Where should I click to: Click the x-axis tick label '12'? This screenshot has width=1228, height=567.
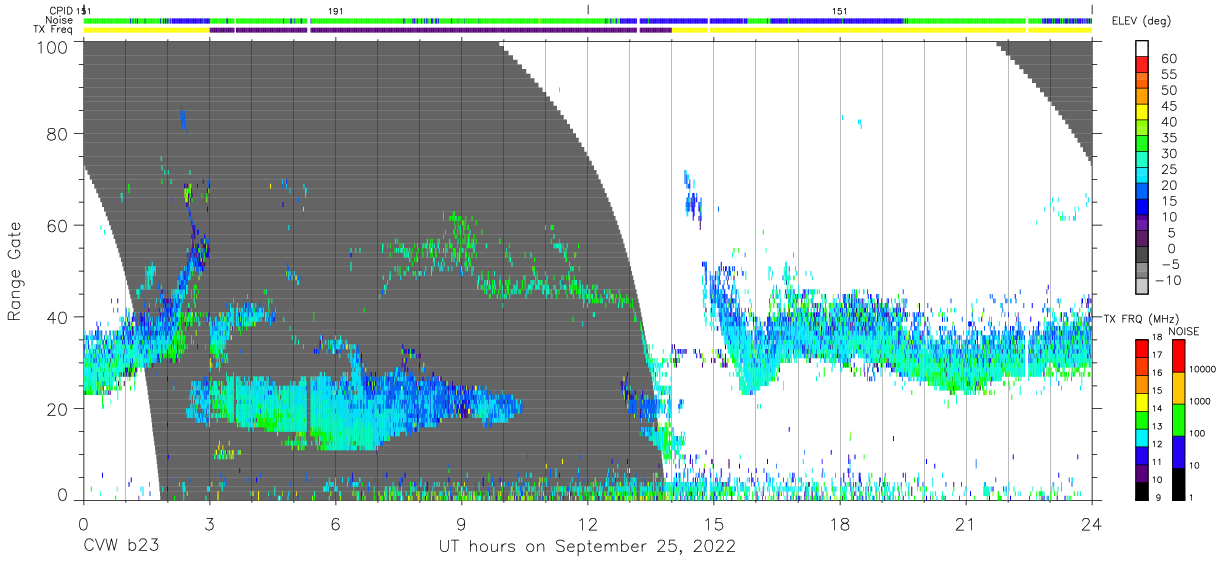587,525
